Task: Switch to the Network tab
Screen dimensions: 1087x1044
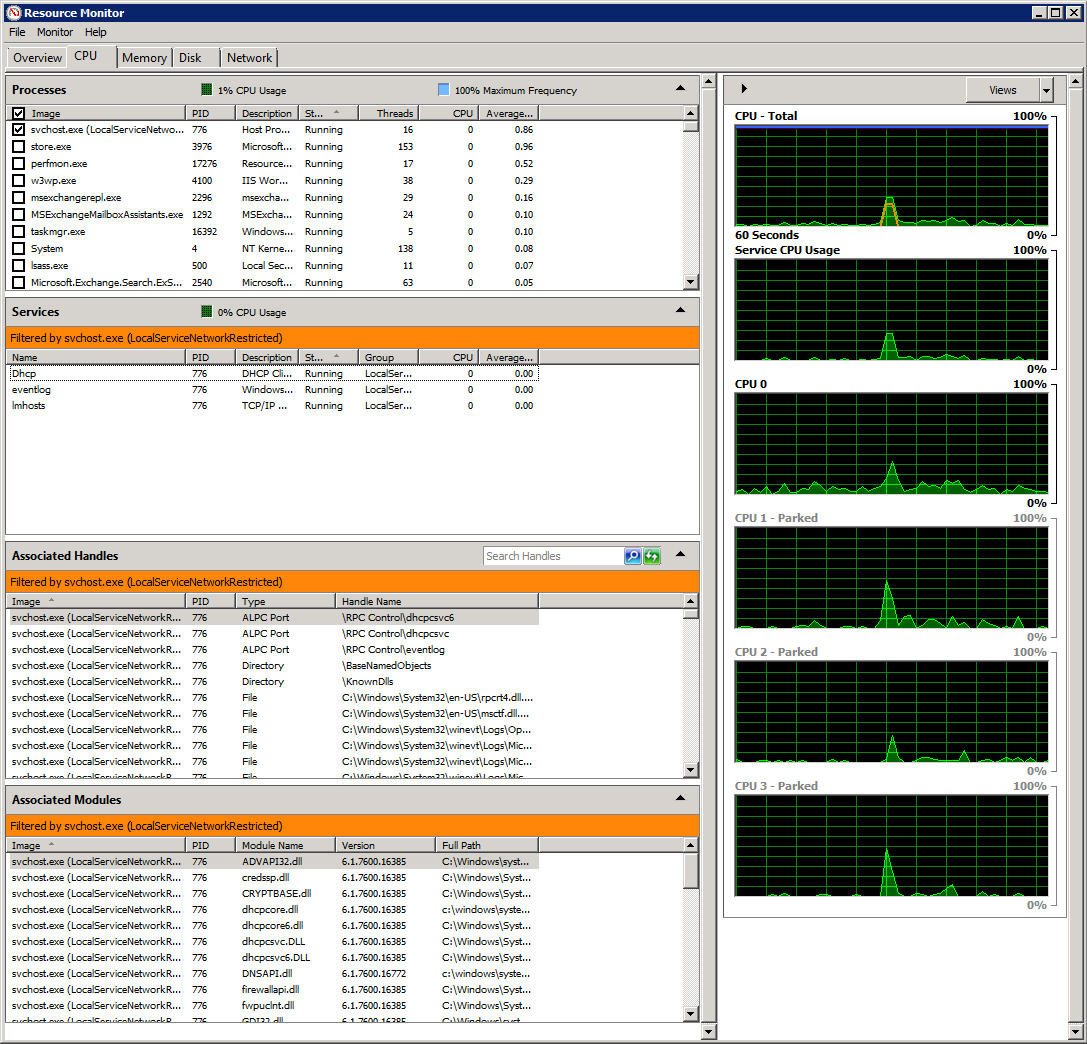Action: 249,57
